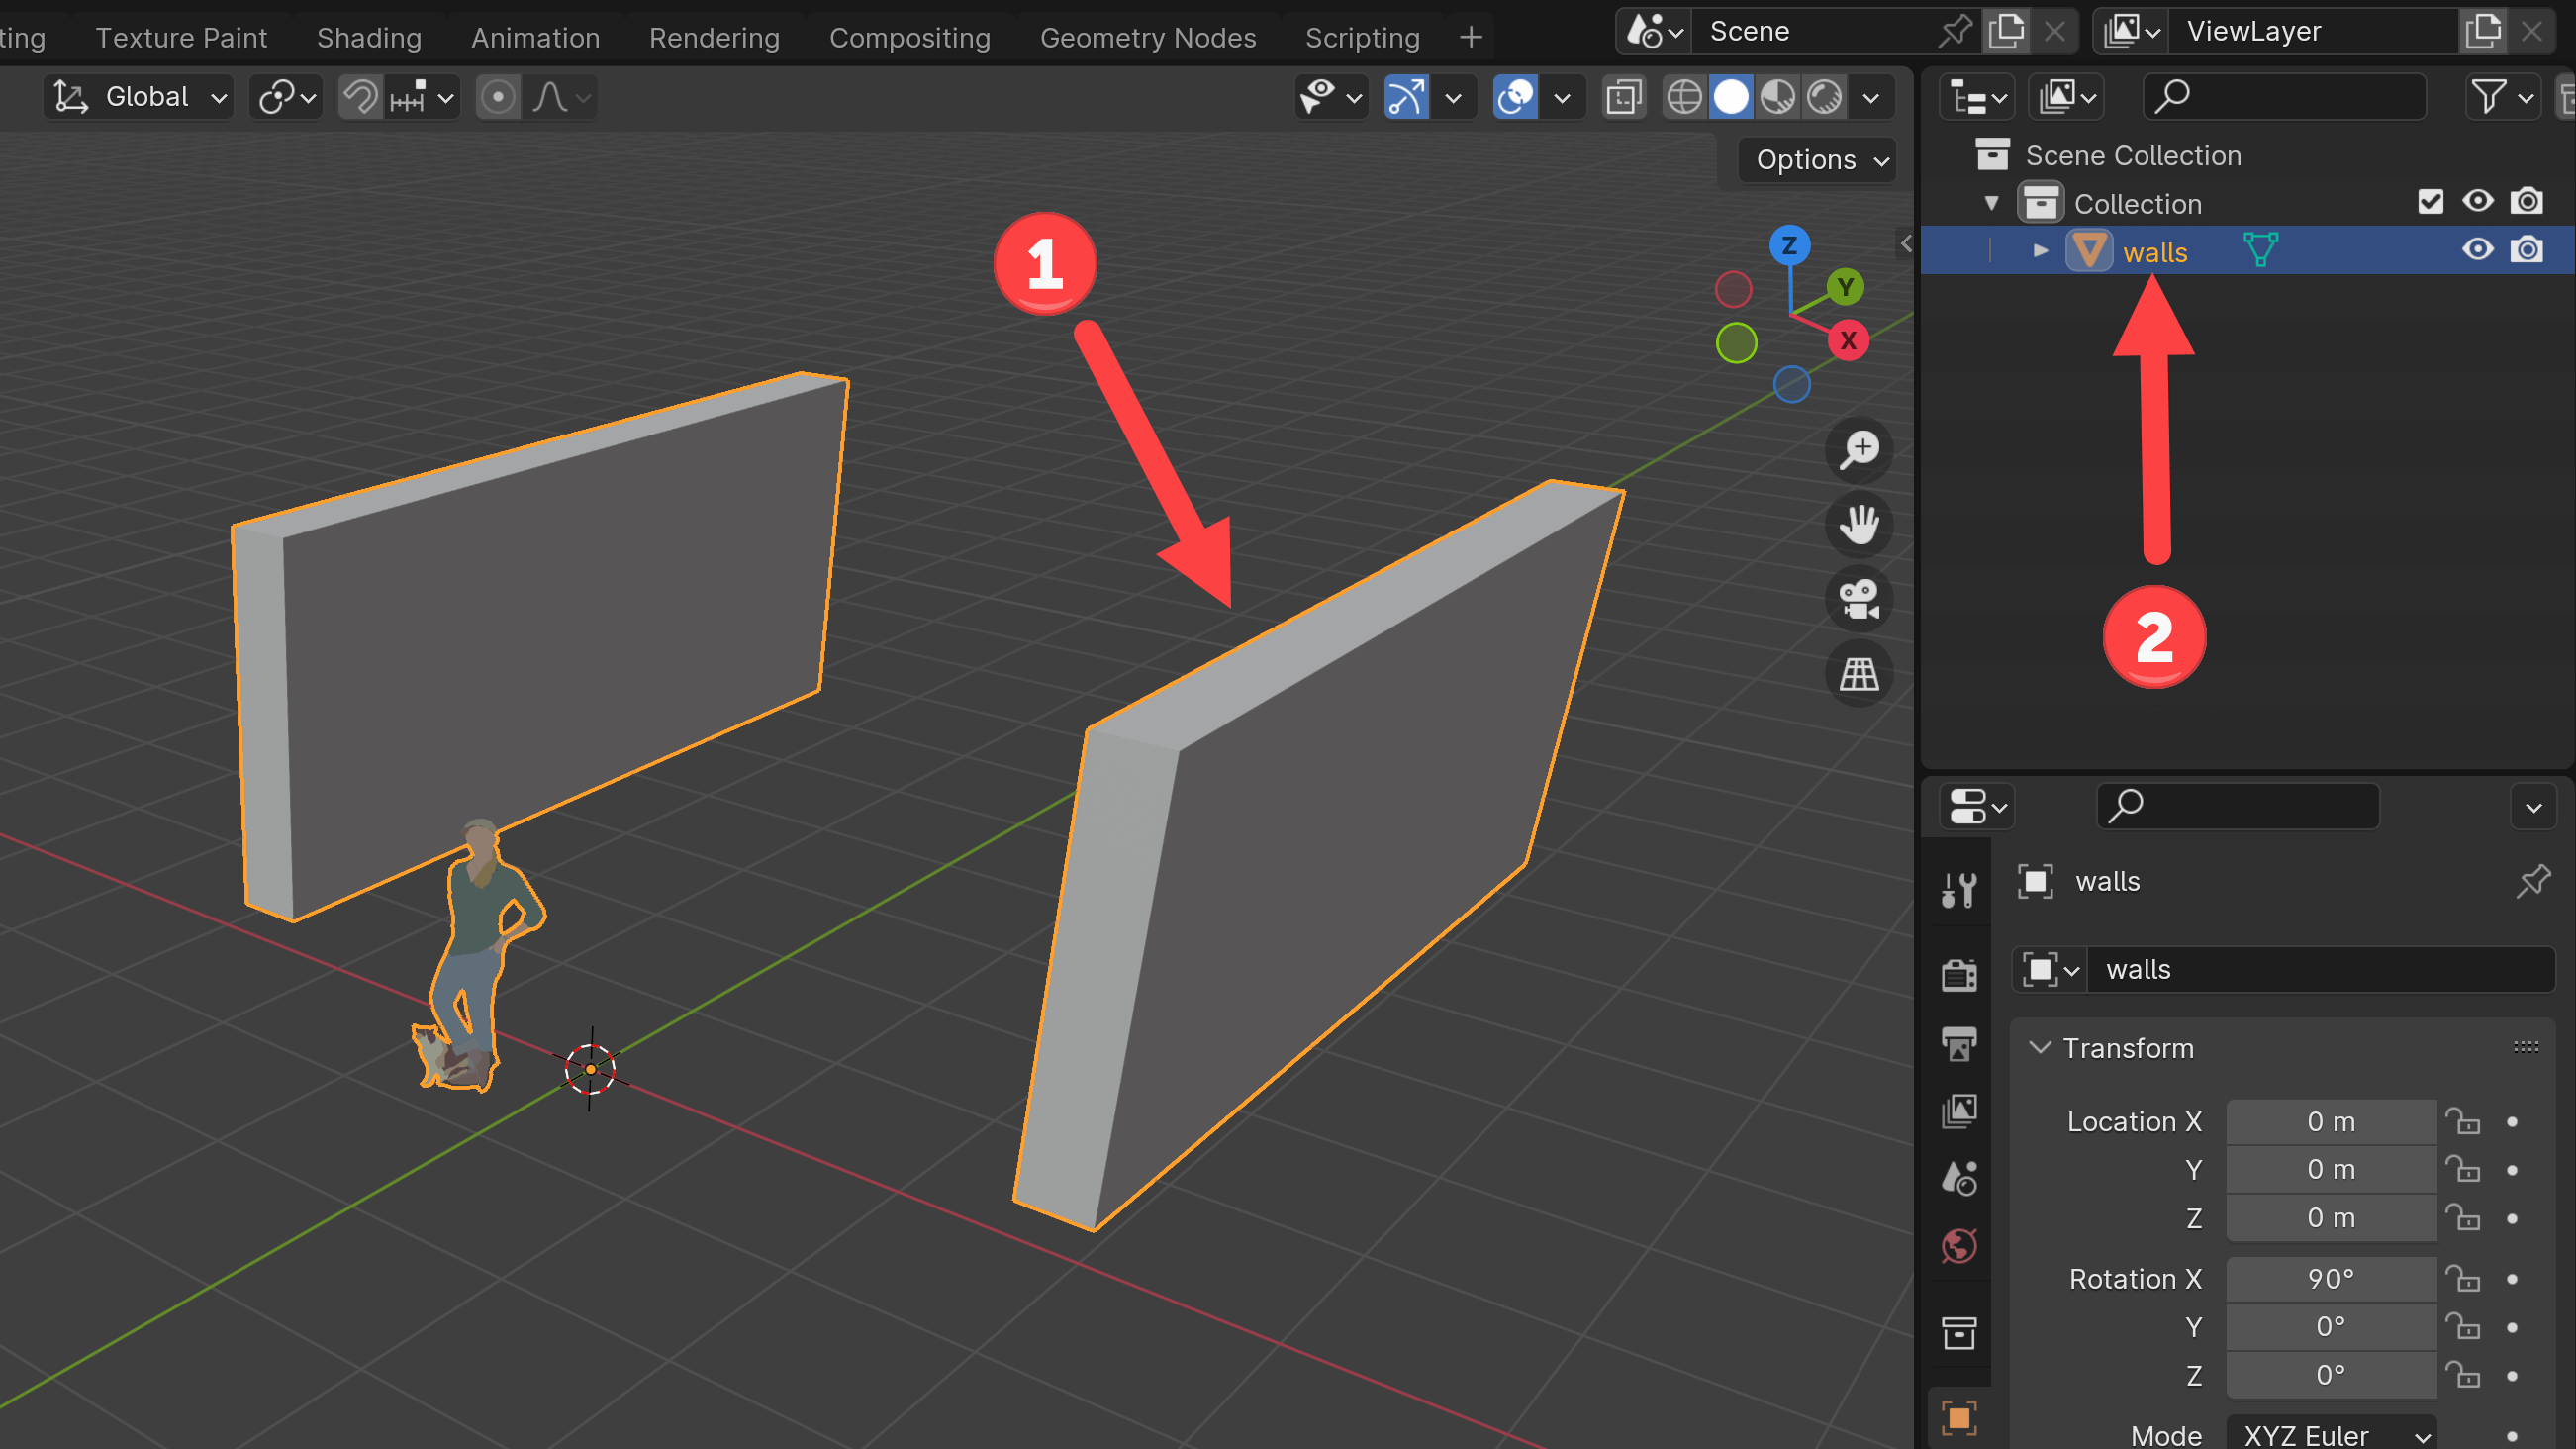Open overlays options dropdown arrow
The width and height of the screenshot is (2576, 1449).
pyautogui.click(x=1562, y=97)
